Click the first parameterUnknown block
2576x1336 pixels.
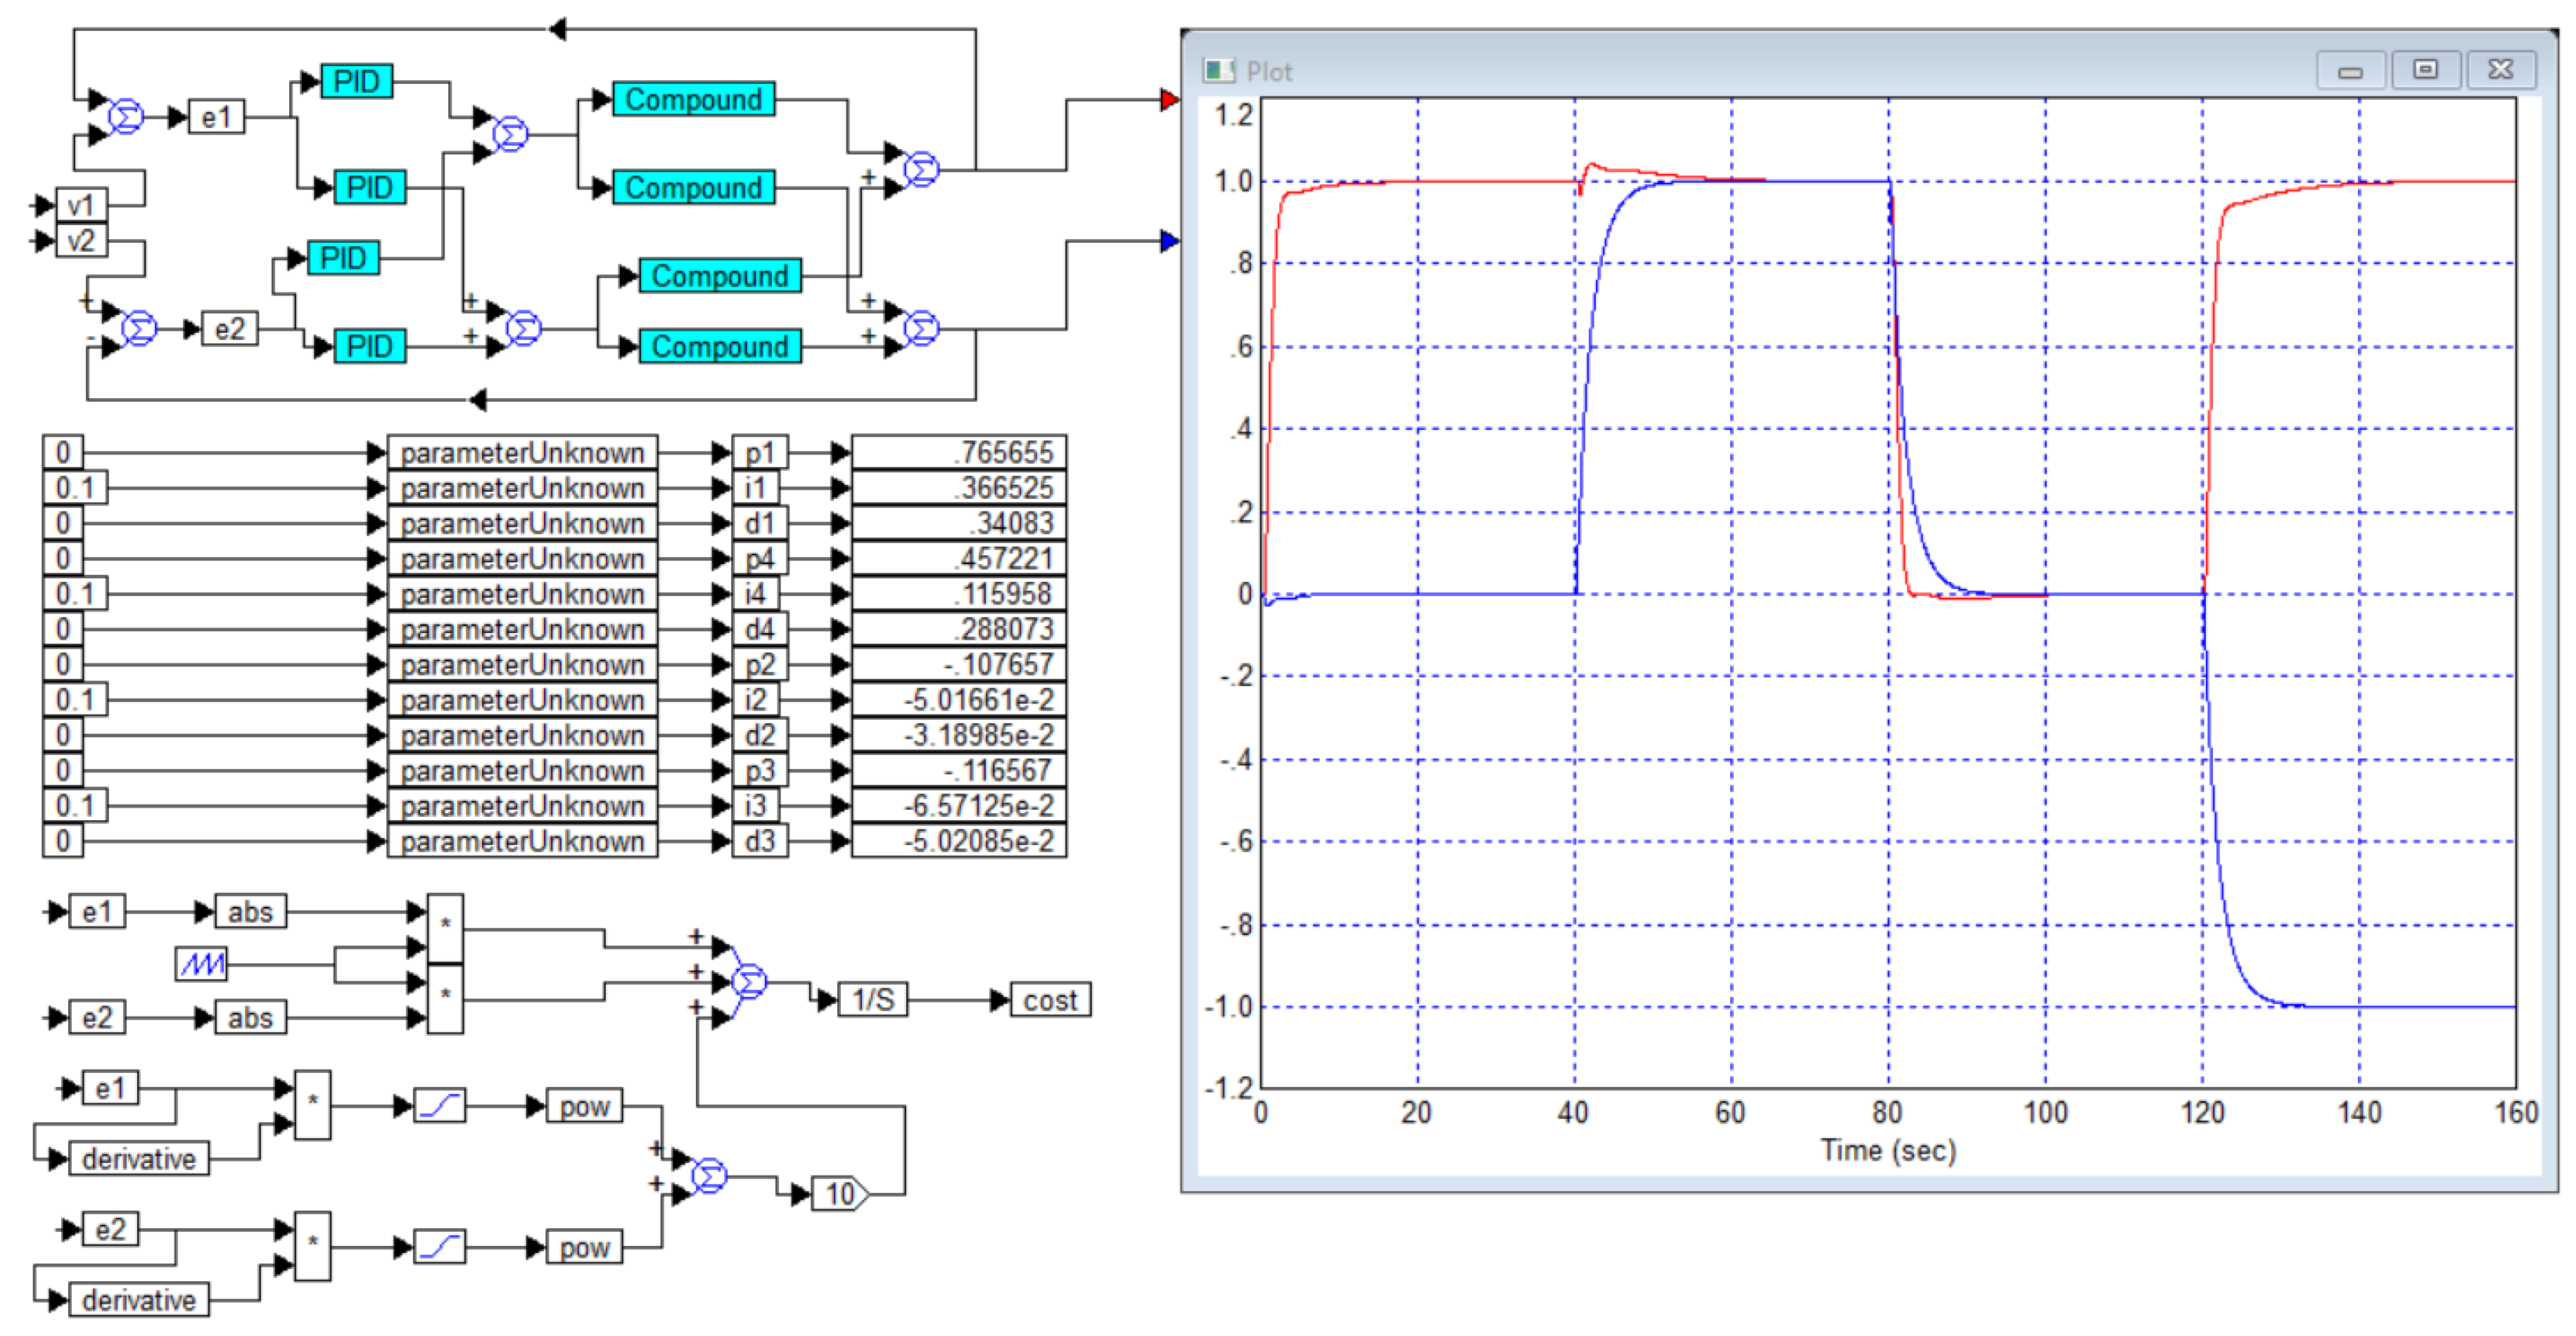522,452
